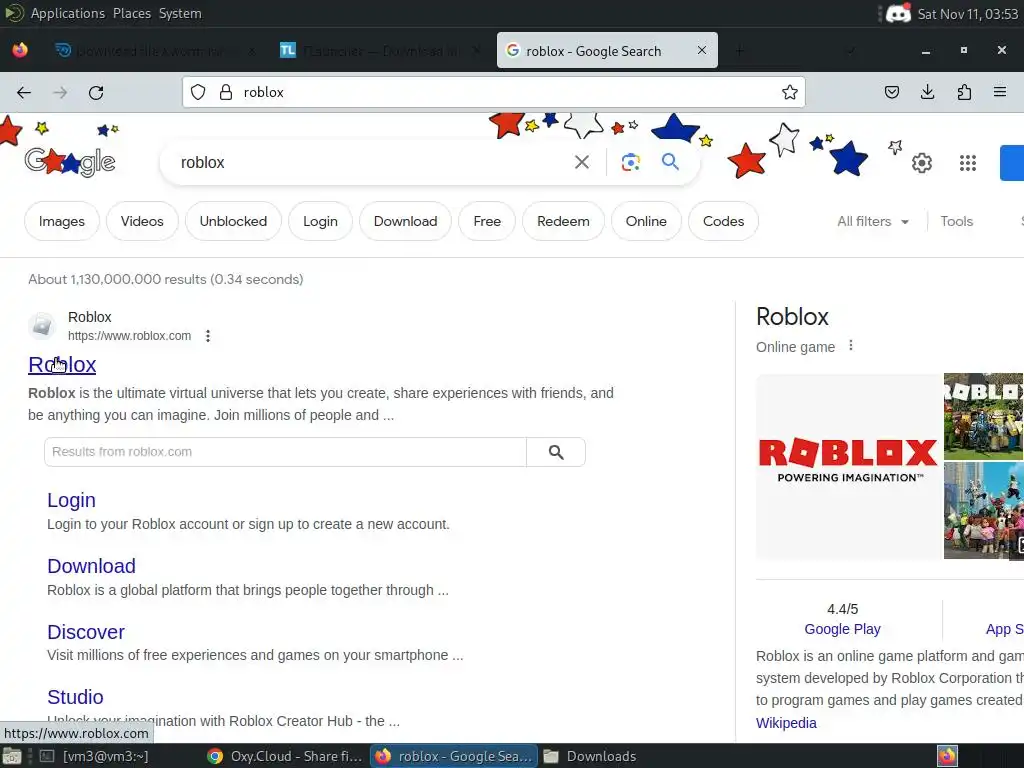
Task: Filter results by Images
Action: pyautogui.click(x=61, y=221)
